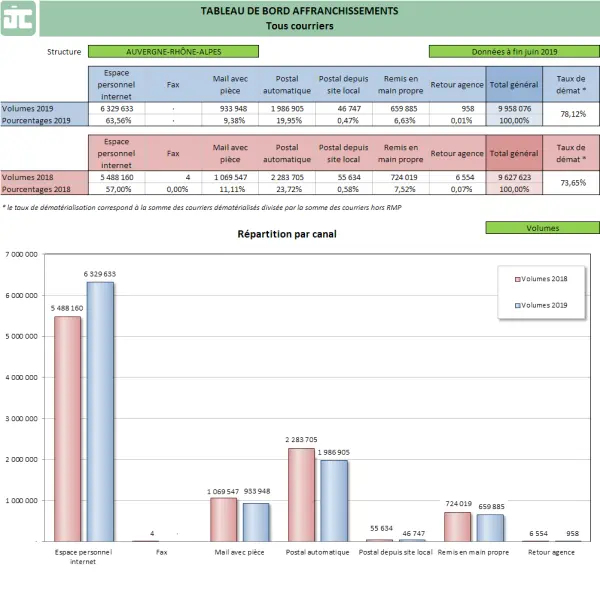Select the 2018 Postal automatique cell 2 283 705
The image size is (600, 600).
coord(287,178)
